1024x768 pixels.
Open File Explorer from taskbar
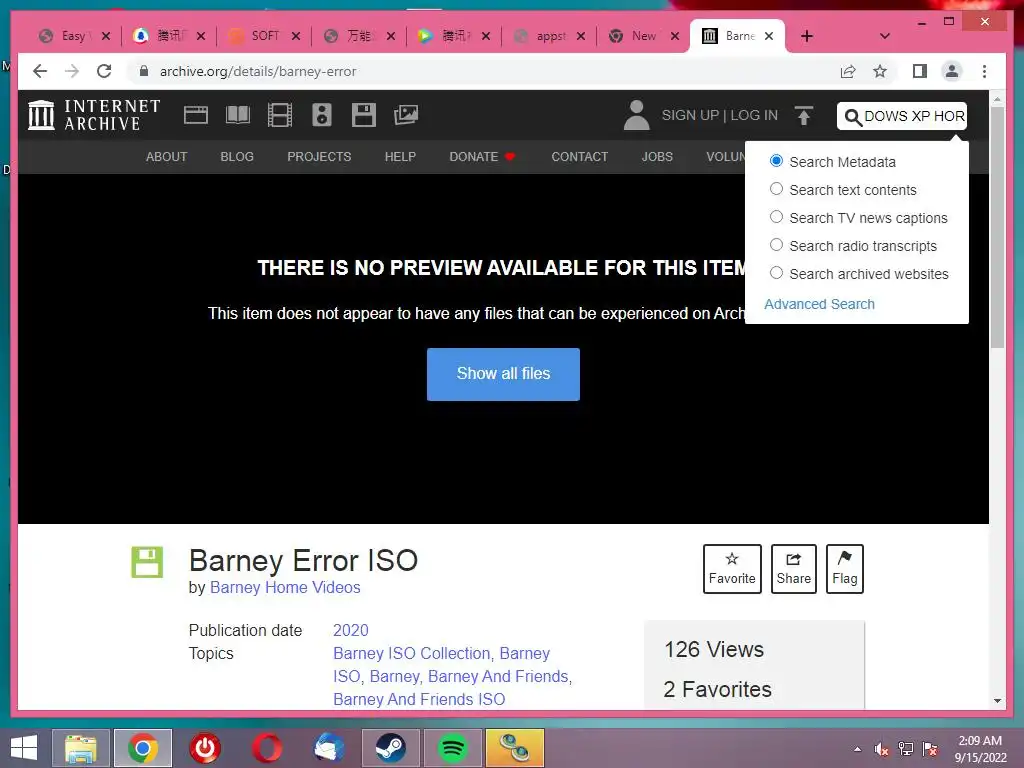[x=80, y=748]
